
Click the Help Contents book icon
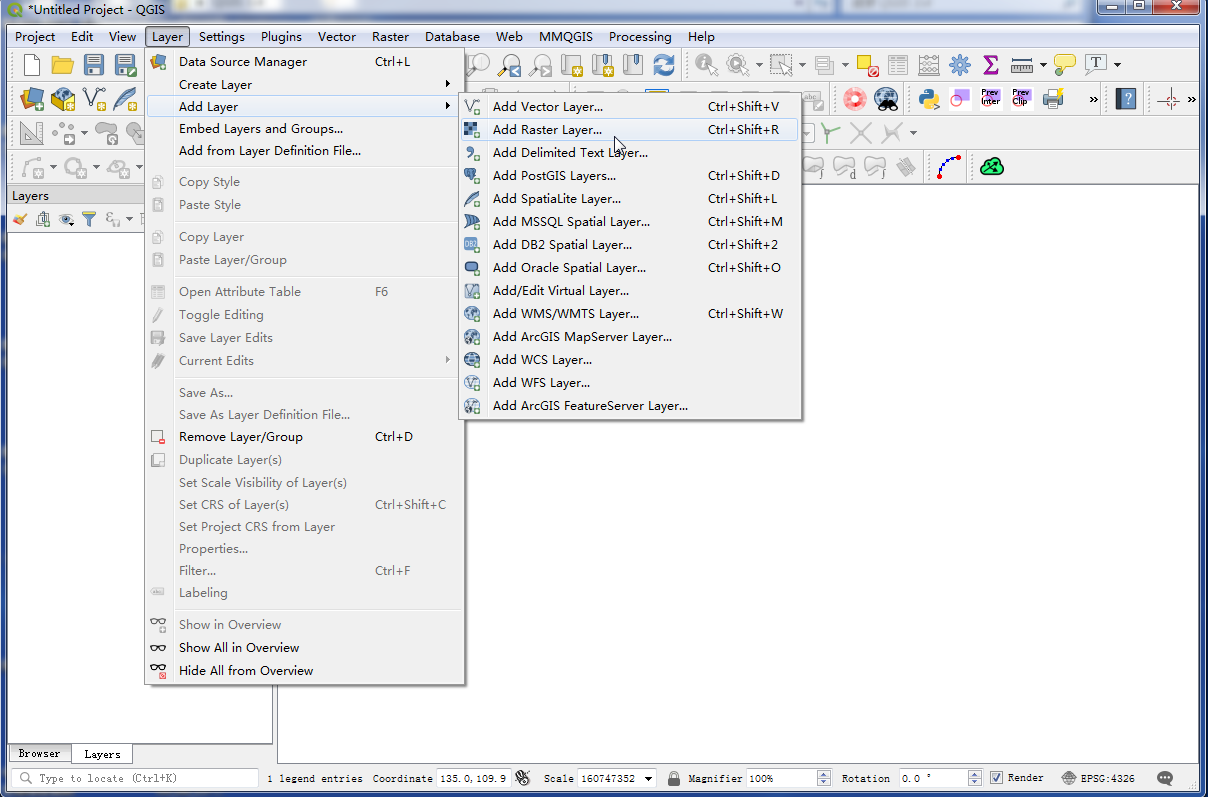[x=1127, y=98]
